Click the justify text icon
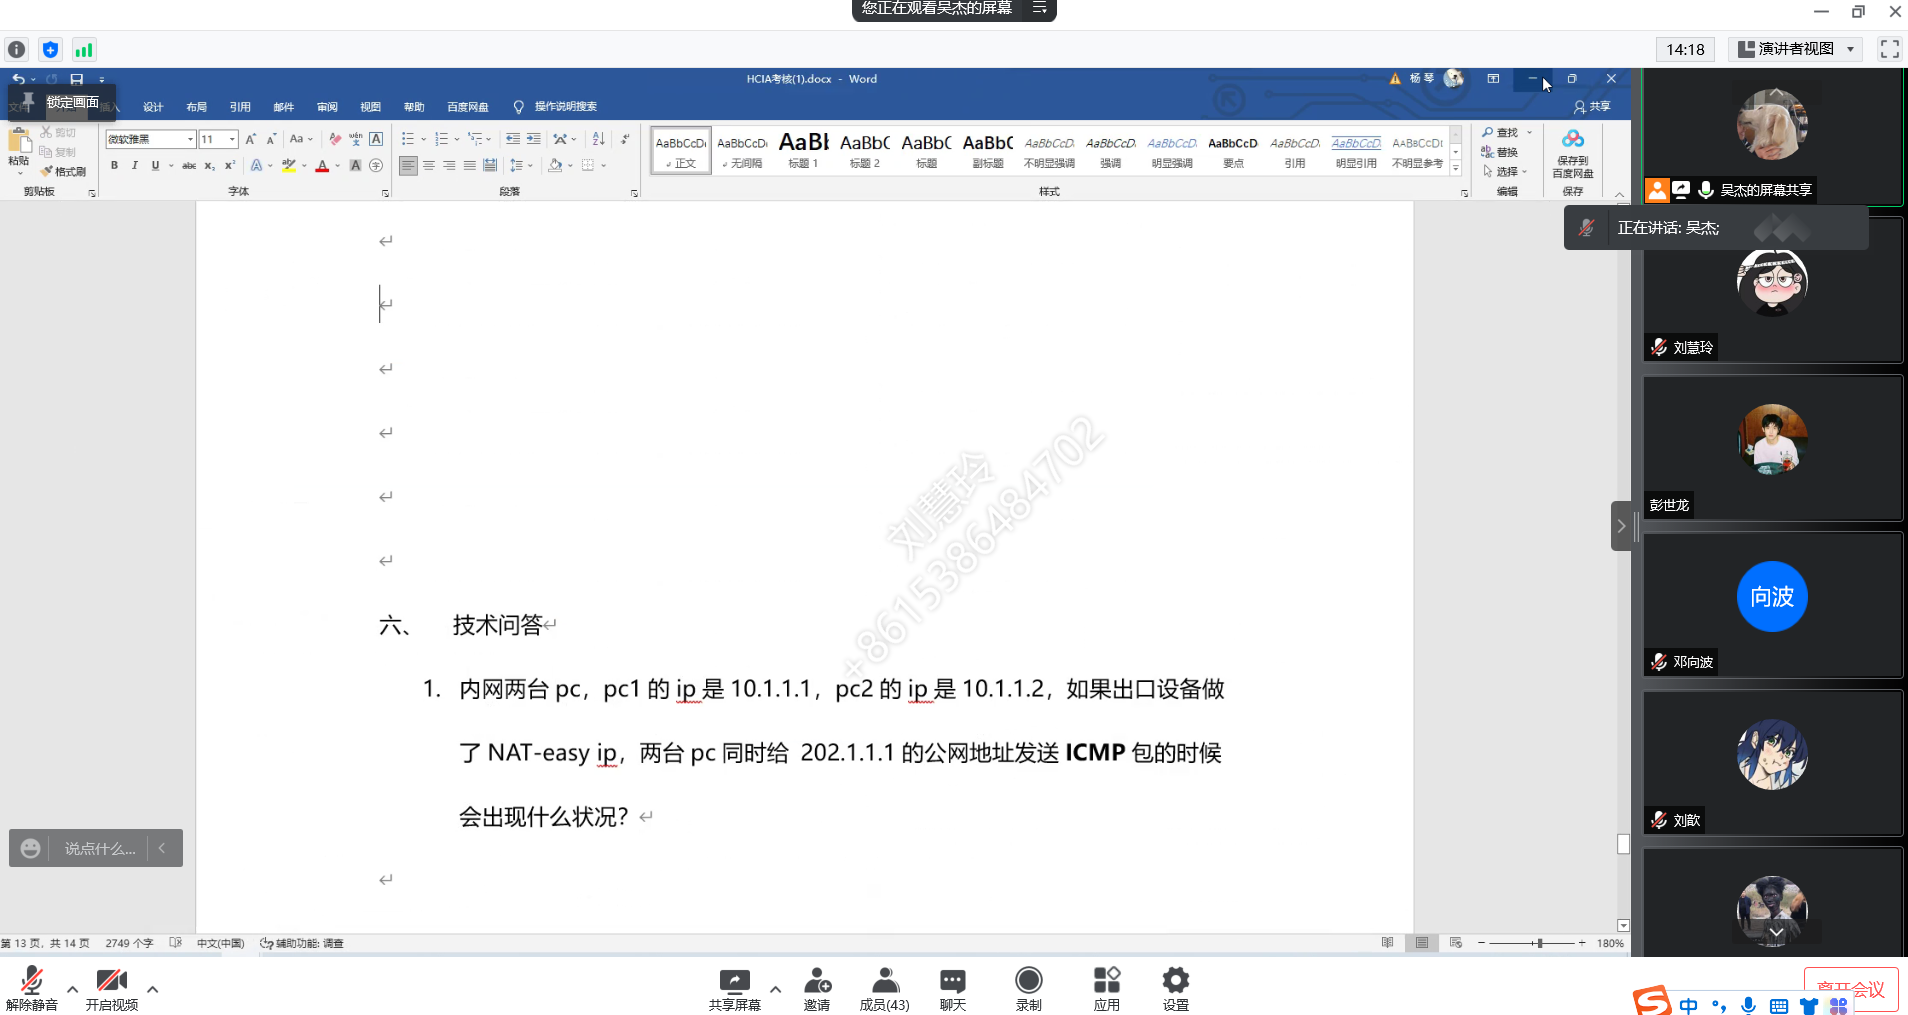This screenshot has height=1015, width=1908. click(470, 166)
